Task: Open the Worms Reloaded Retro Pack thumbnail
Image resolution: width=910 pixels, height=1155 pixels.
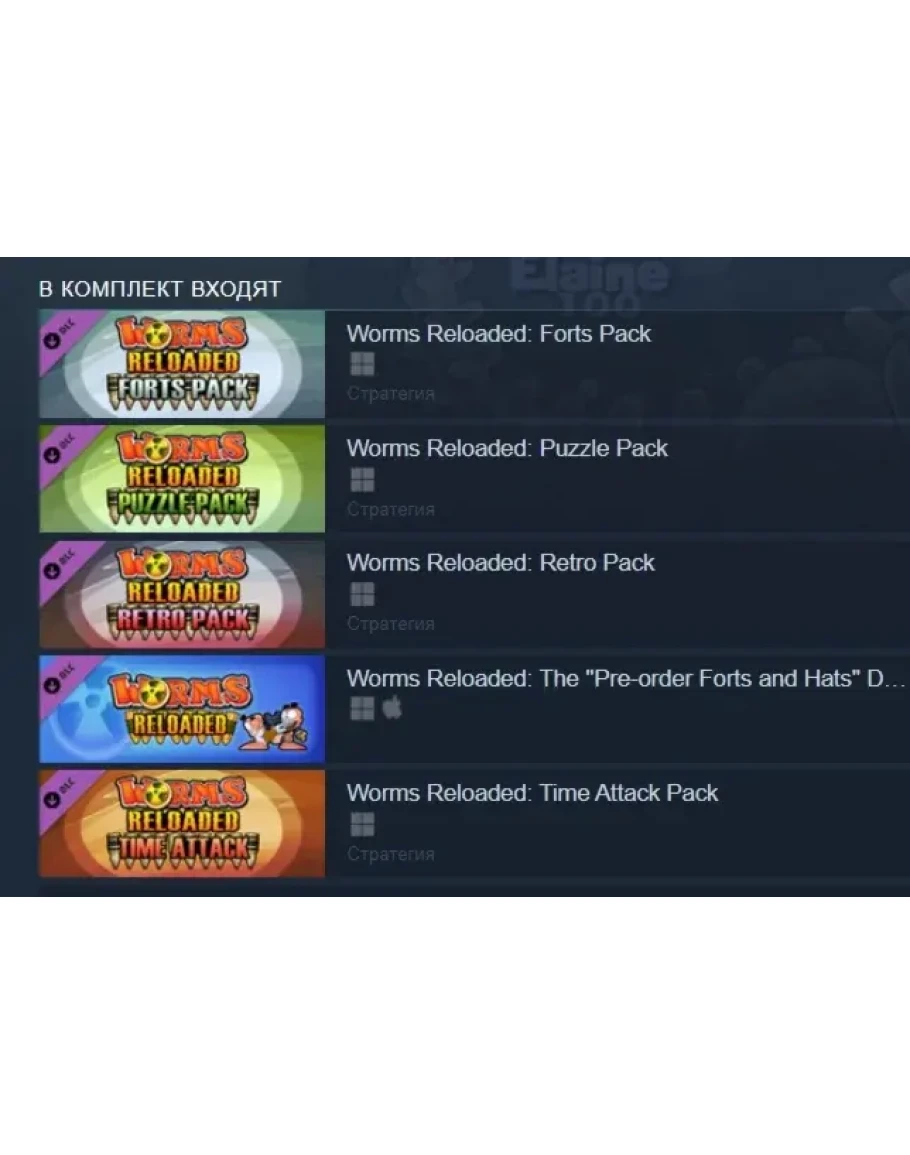Action: 182,594
